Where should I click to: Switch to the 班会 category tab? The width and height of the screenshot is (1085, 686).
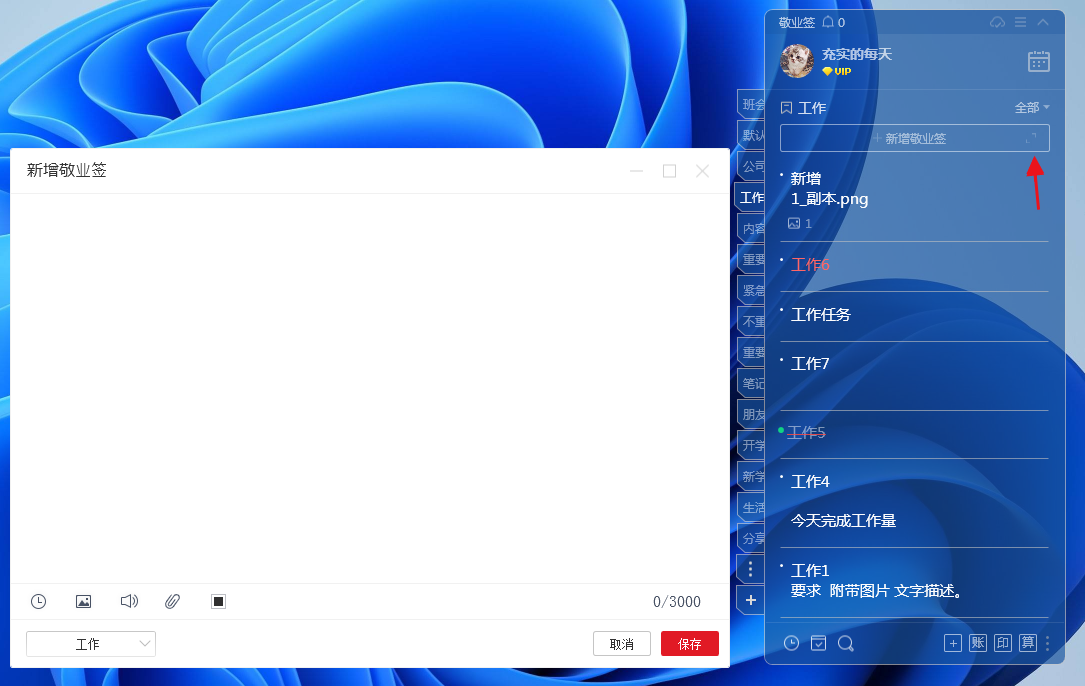click(x=752, y=105)
